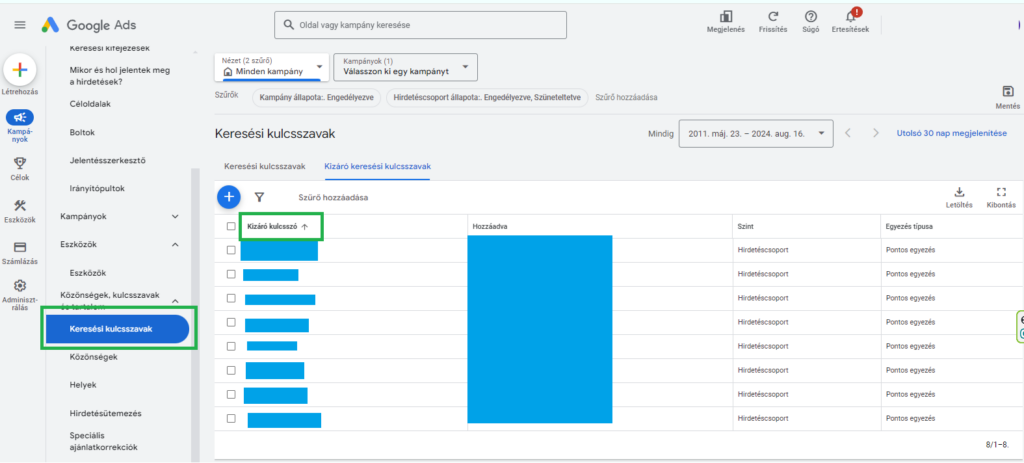This screenshot has height=463, width=1024.
Task: Click Utolsó 30 nap megjelenítése link
Action: click(951, 133)
